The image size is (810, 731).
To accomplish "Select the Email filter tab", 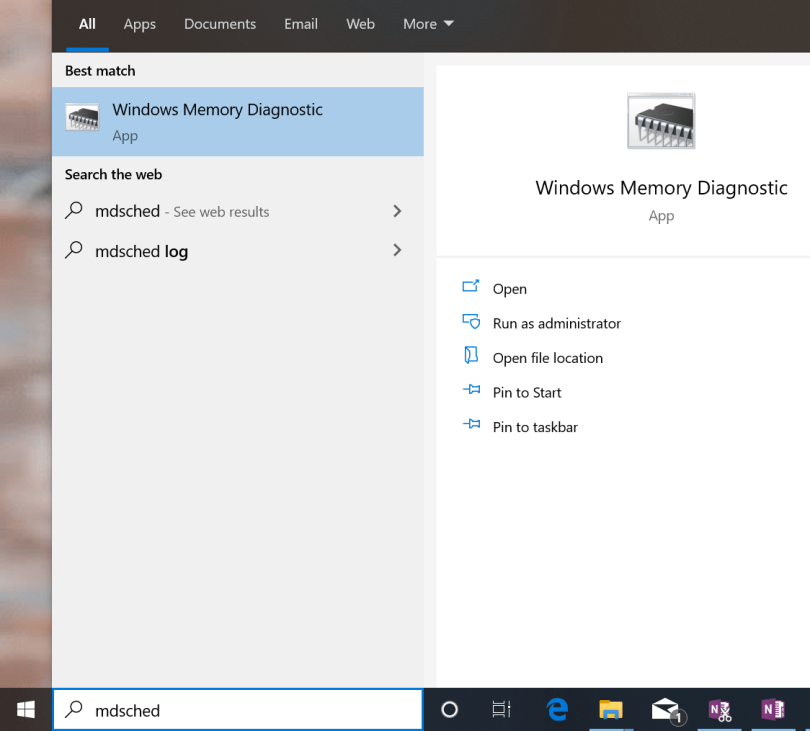I will (x=301, y=24).
